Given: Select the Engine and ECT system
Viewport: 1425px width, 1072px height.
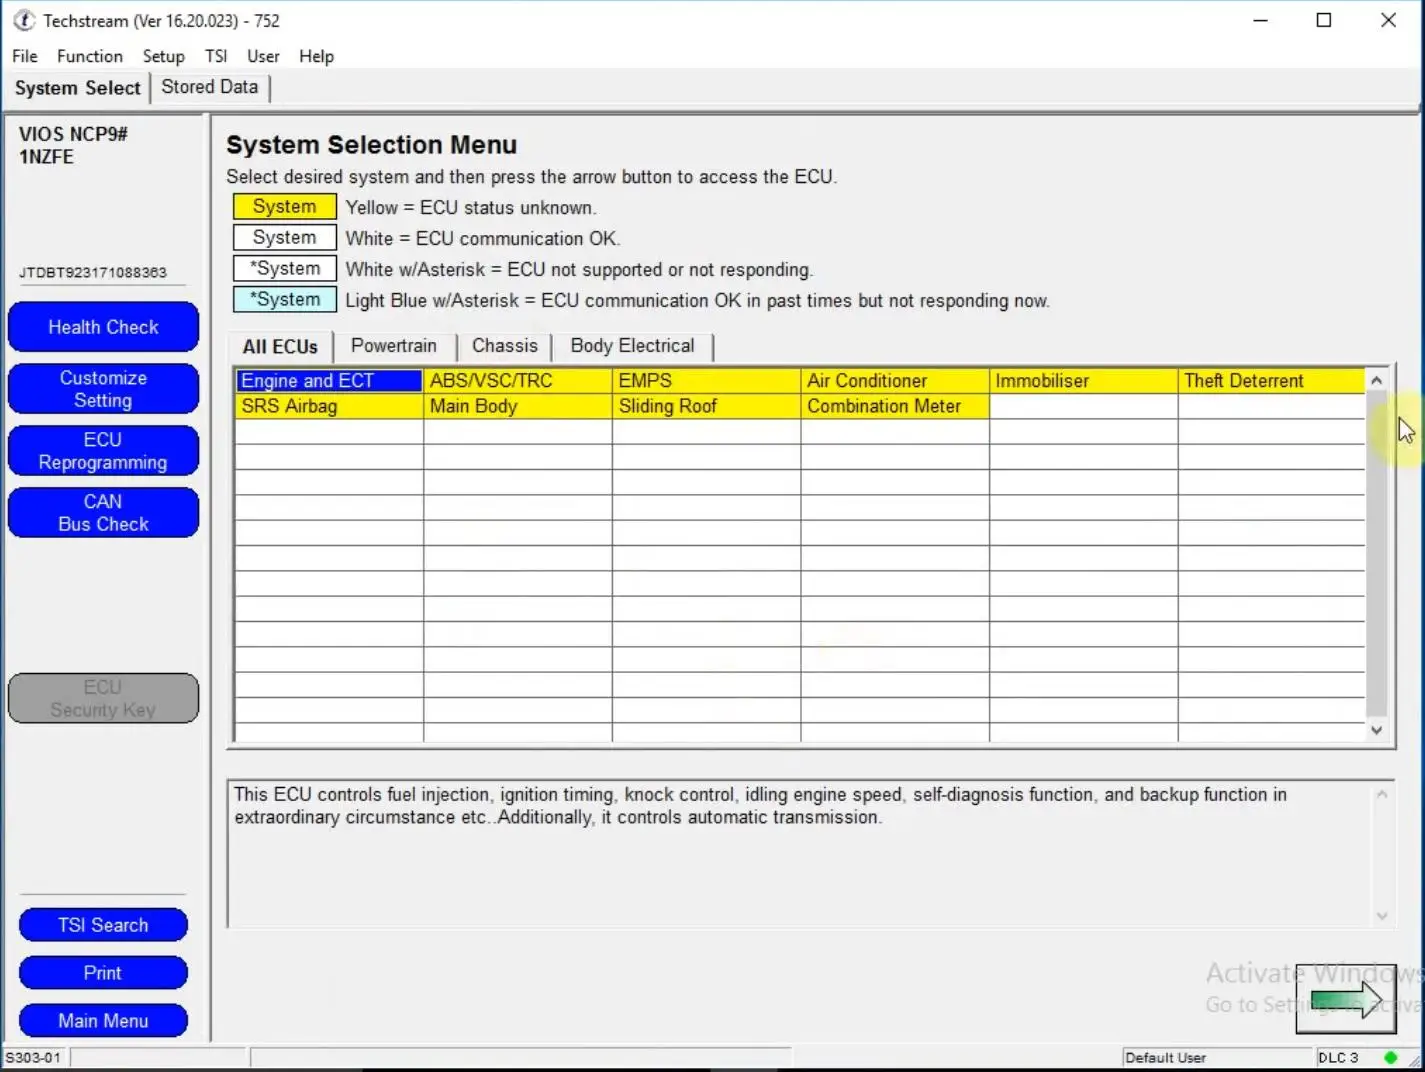Looking at the screenshot, I should pyautogui.click(x=329, y=381).
